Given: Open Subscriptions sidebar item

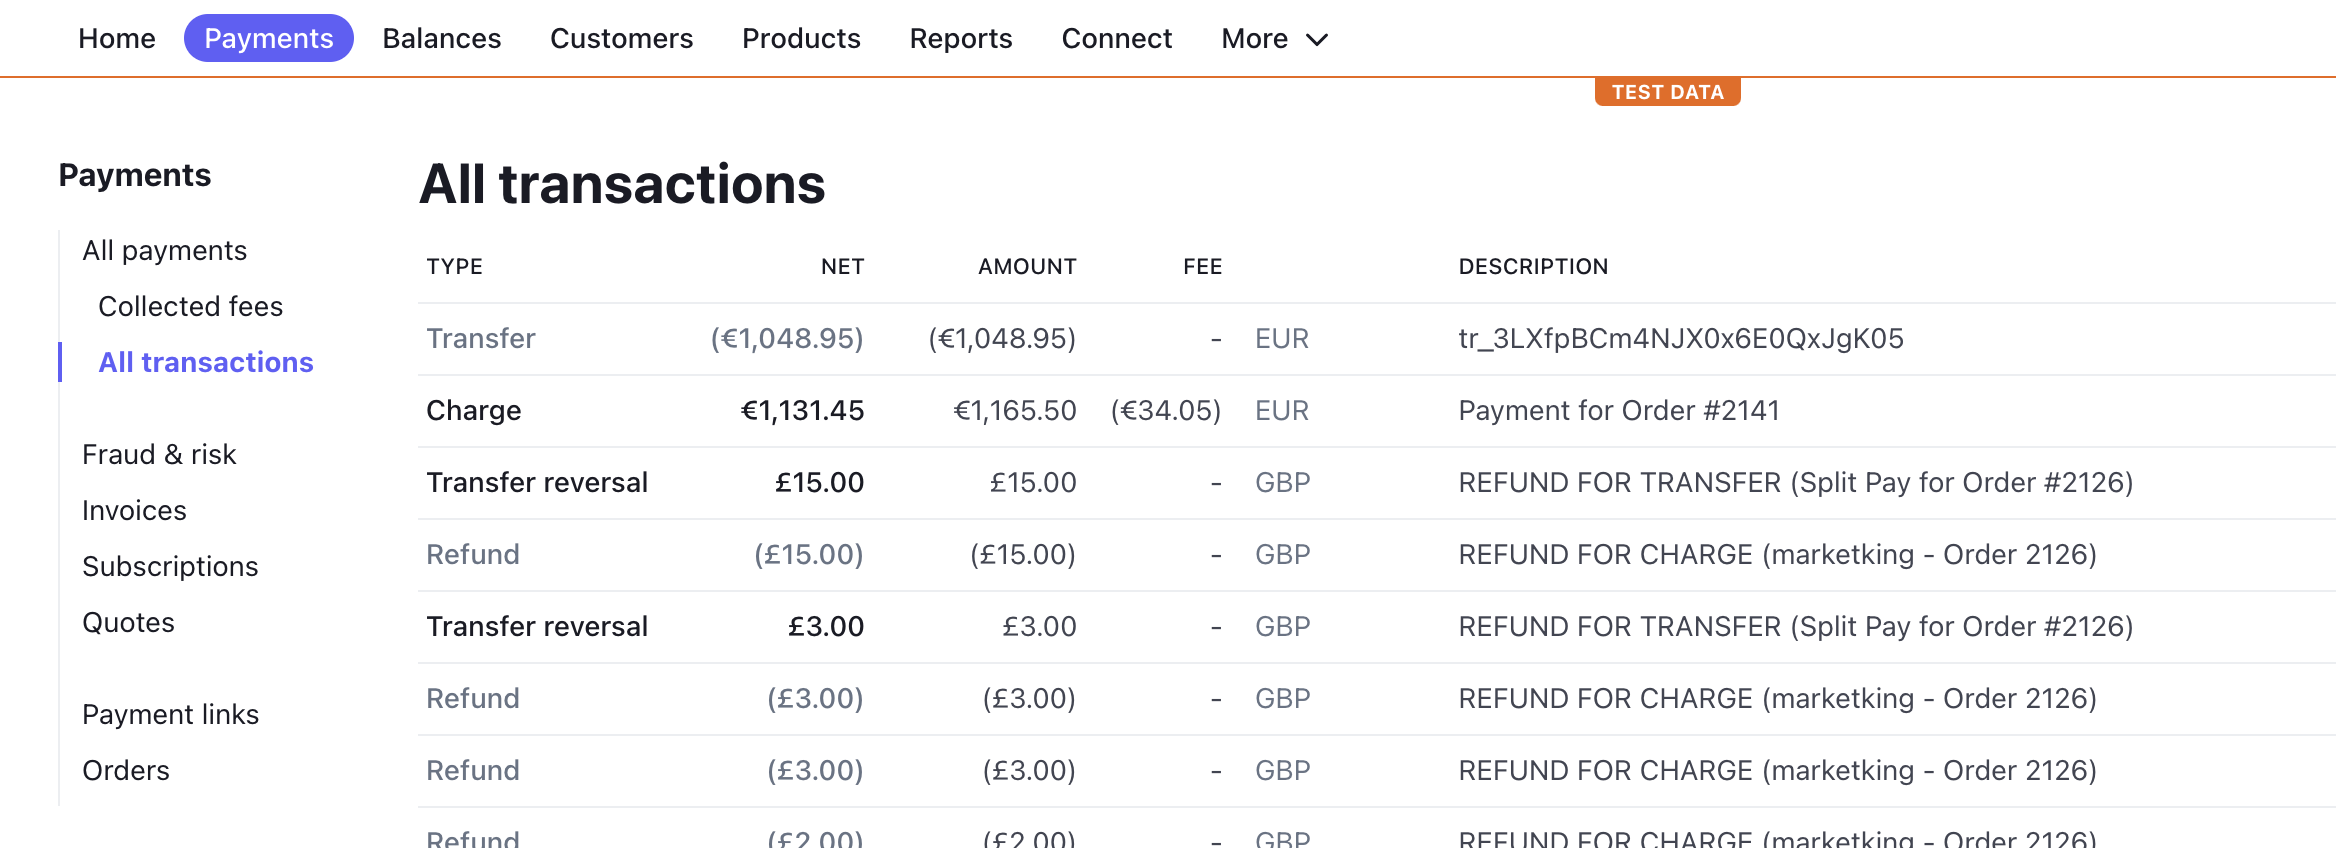Looking at the screenshot, I should [x=170, y=566].
